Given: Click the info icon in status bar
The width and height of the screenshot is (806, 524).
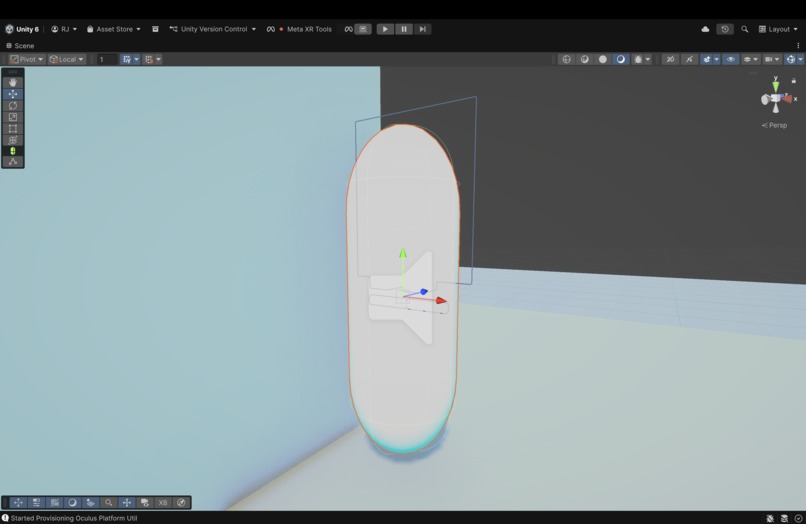Looking at the screenshot, I should tap(5, 518).
